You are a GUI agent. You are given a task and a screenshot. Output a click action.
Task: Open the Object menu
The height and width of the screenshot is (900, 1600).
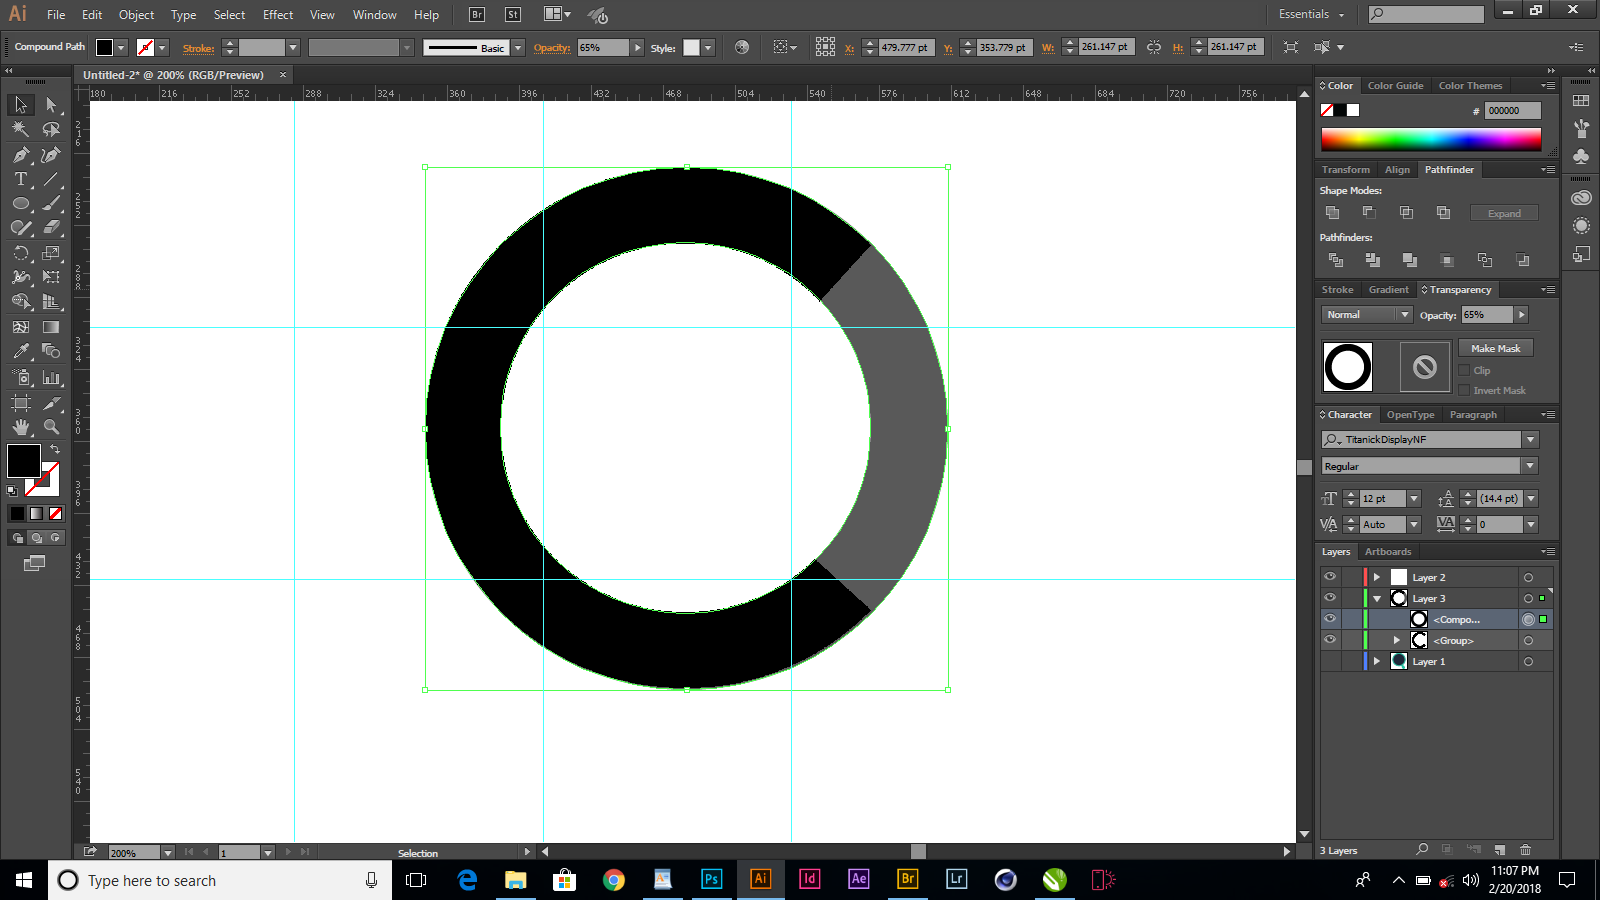click(x=136, y=15)
